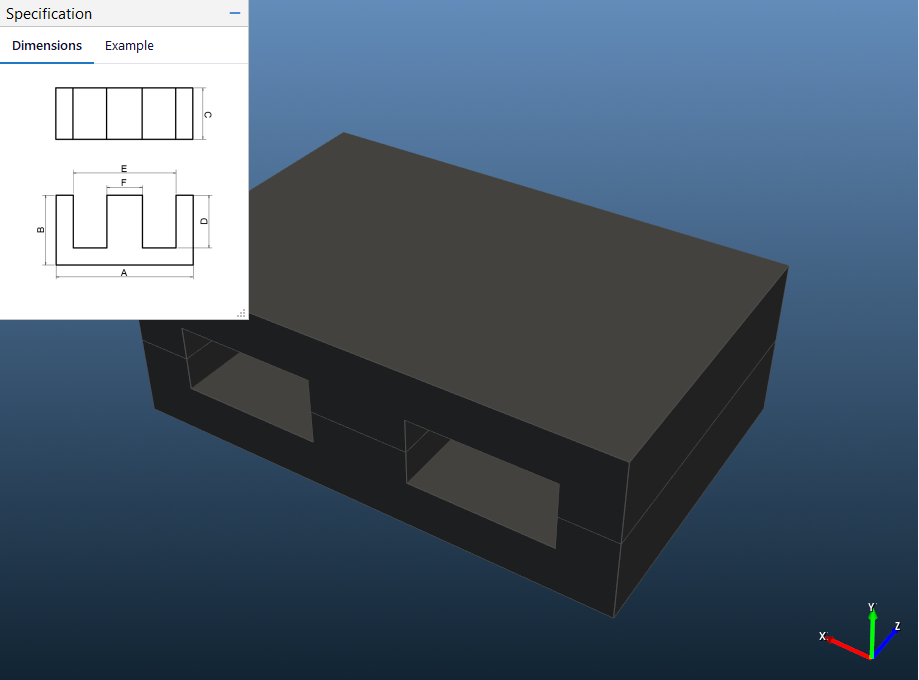Collapse the Specification panel with minus button
This screenshot has width=919, height=680.
pyautogui.click(x=235, y=13)
